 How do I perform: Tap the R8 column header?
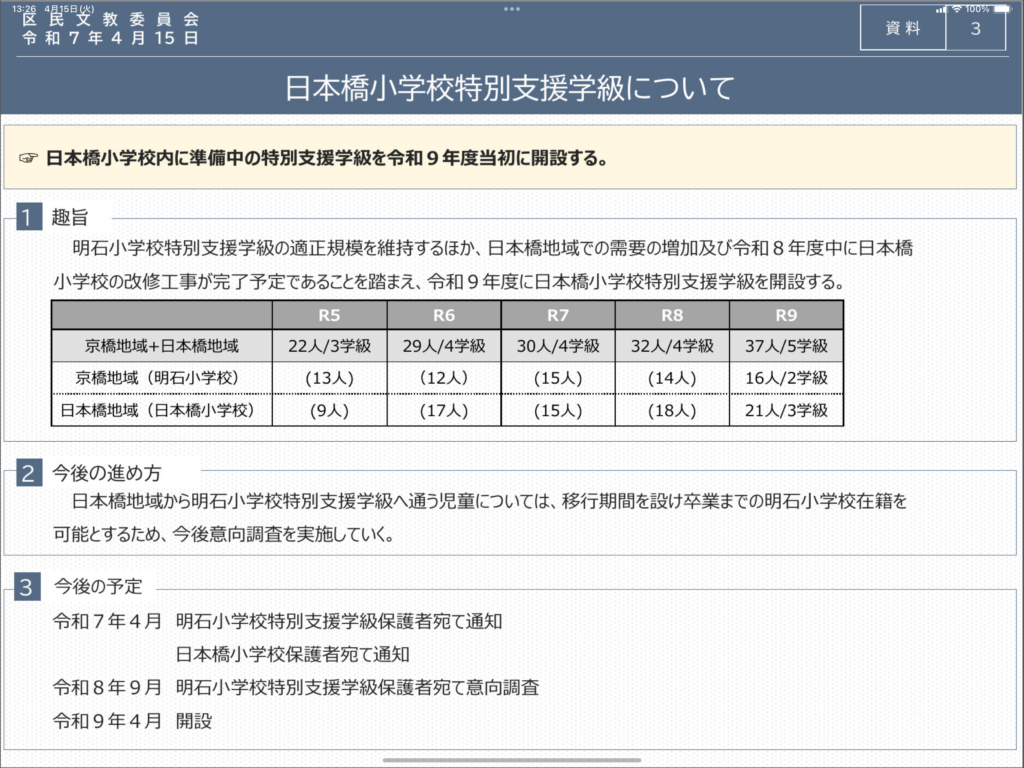tap(672, 315)
